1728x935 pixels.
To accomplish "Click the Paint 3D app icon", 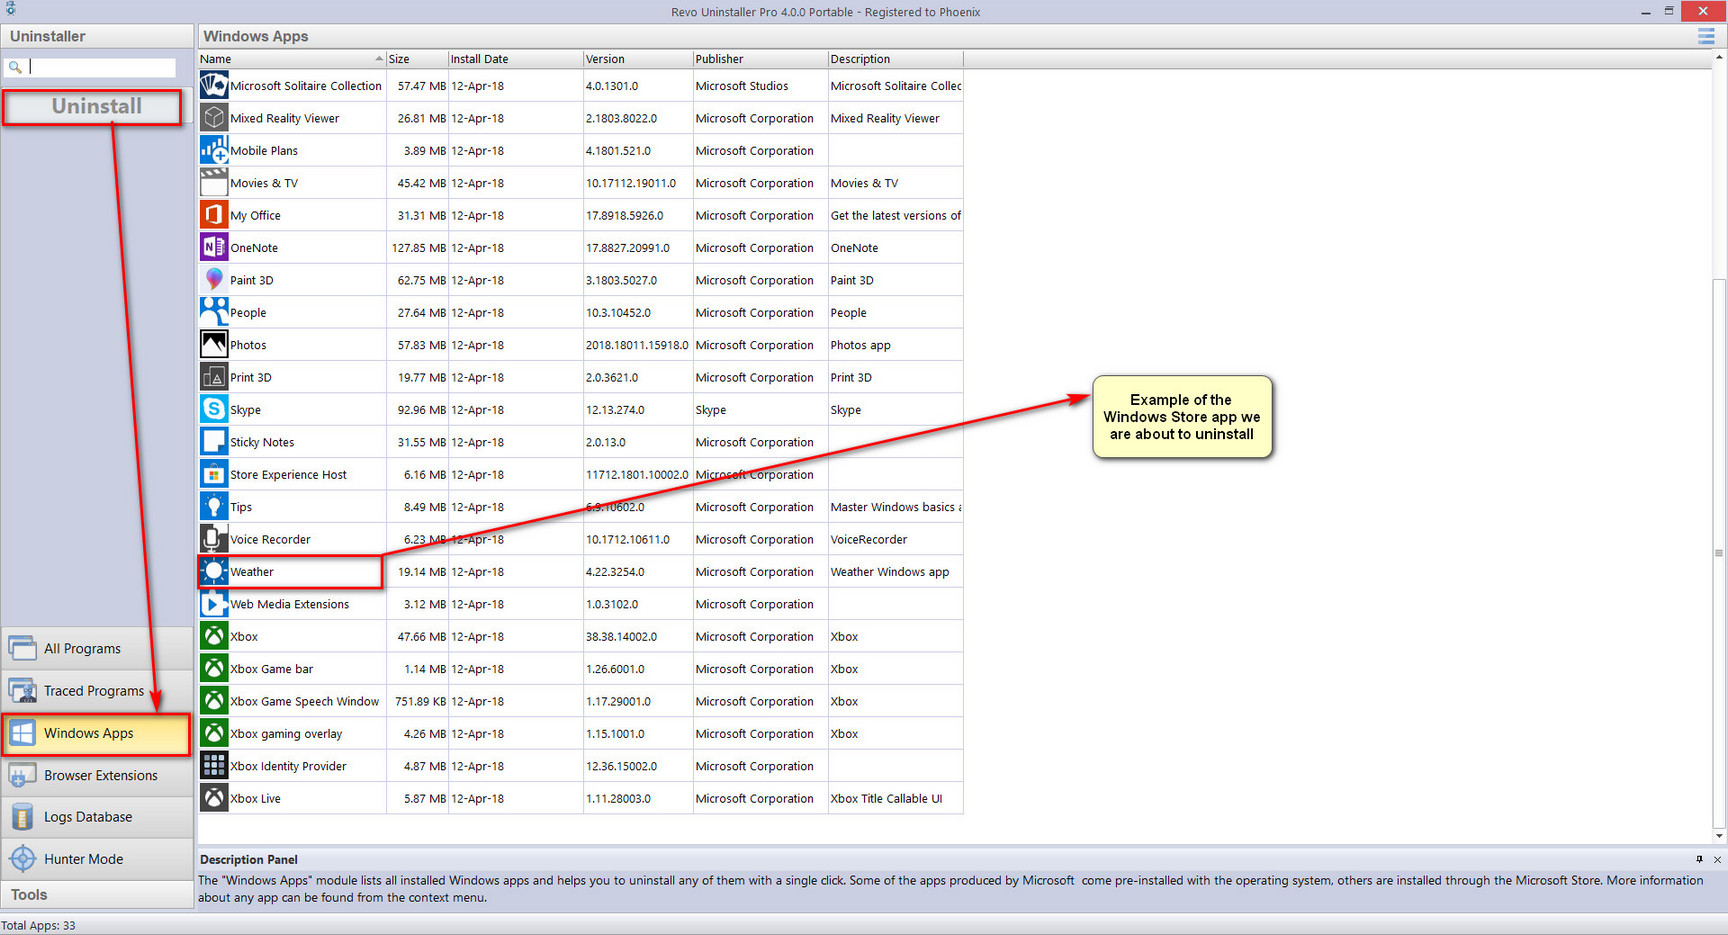I will (214, 280).
